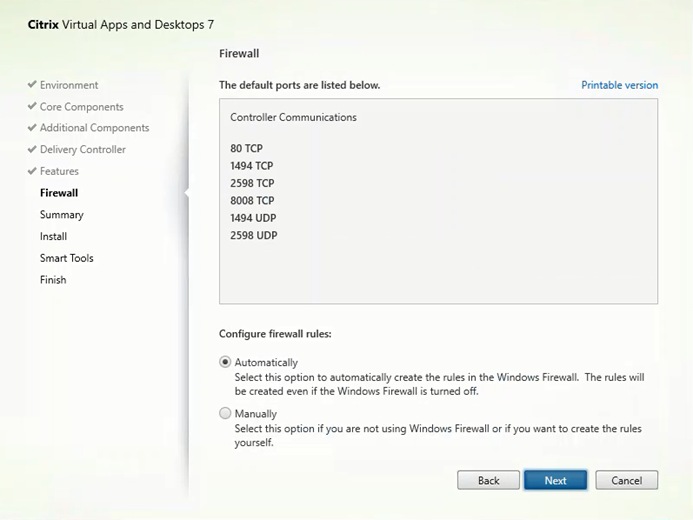Click the checkmark beside Additional Components
The height and width of the screenshot is (520, 693).
32,128
